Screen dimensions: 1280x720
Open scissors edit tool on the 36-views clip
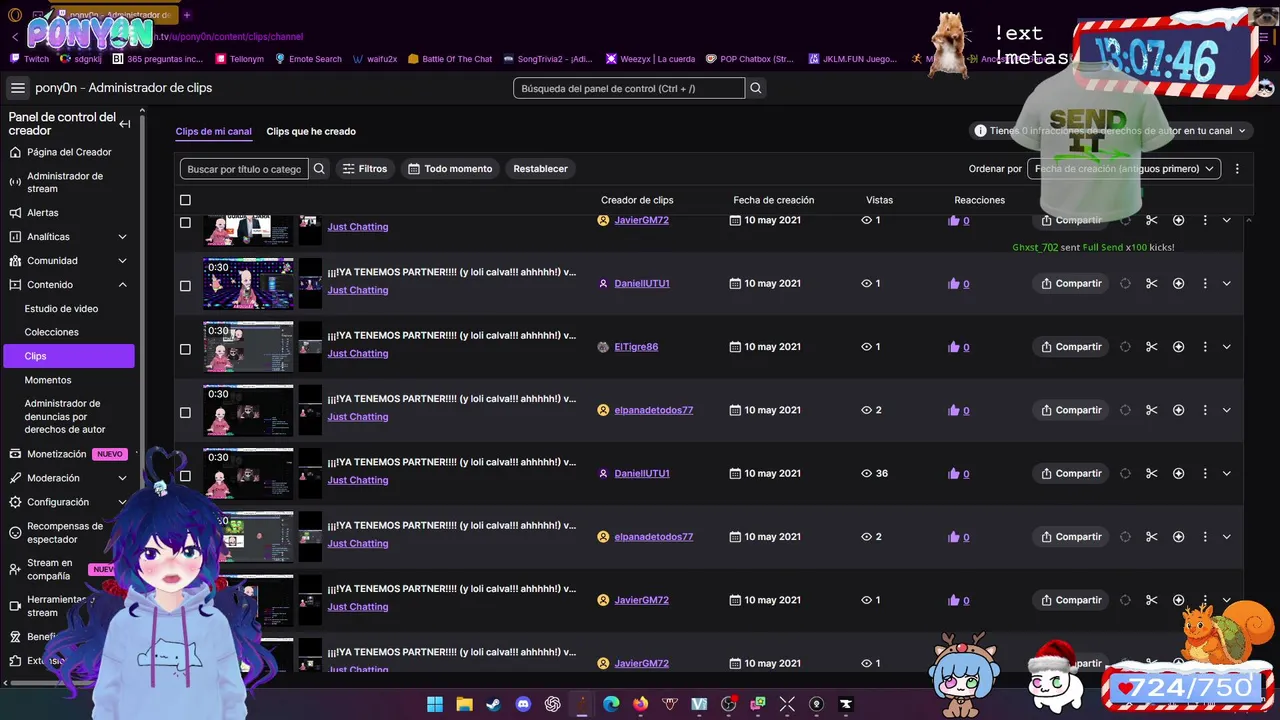coord(1151,474)
